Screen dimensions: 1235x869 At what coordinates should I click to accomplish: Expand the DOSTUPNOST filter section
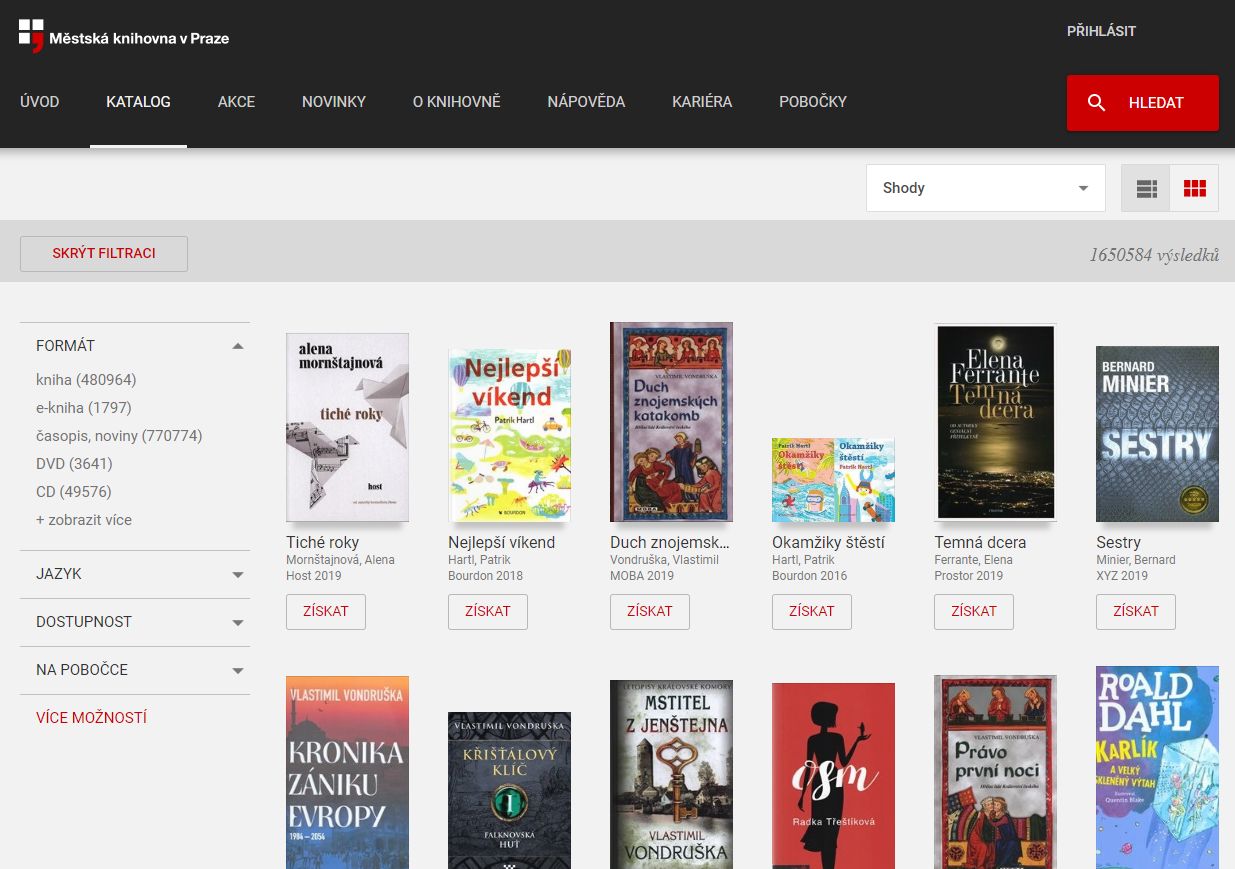pyautogui.click(x=237, y=622)
